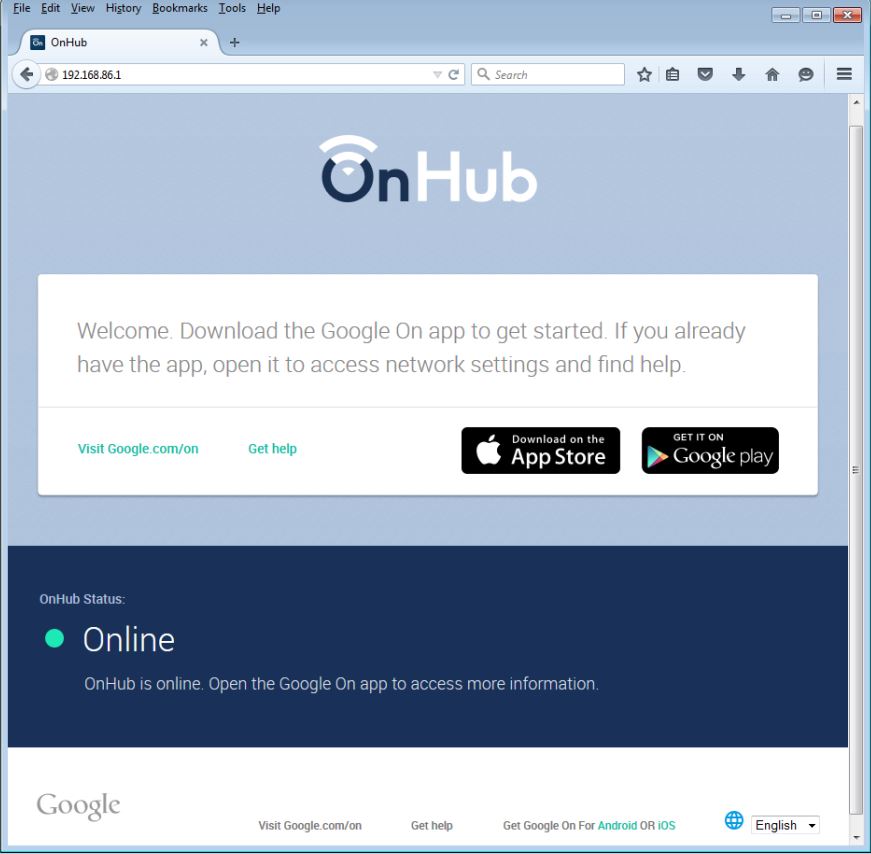The width and height of the screenshot is (871, 854).
Task: Click the scrollbar down arrow
Action: click(856, 837)
